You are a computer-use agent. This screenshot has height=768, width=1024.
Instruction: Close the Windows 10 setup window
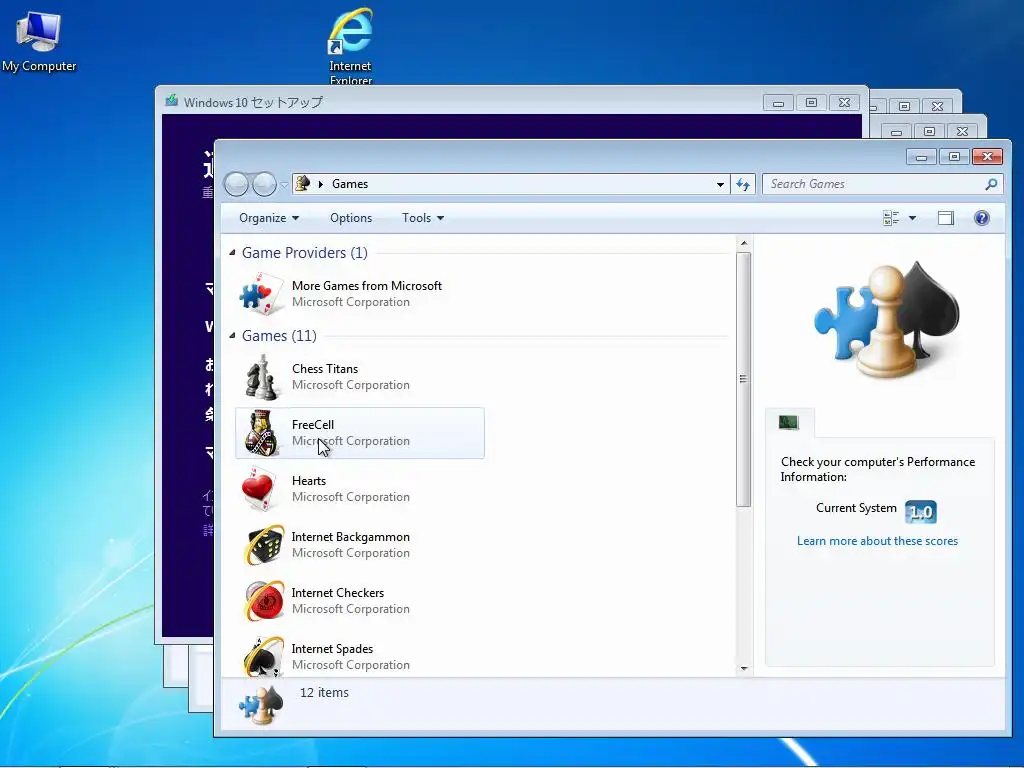coord(844,103)
